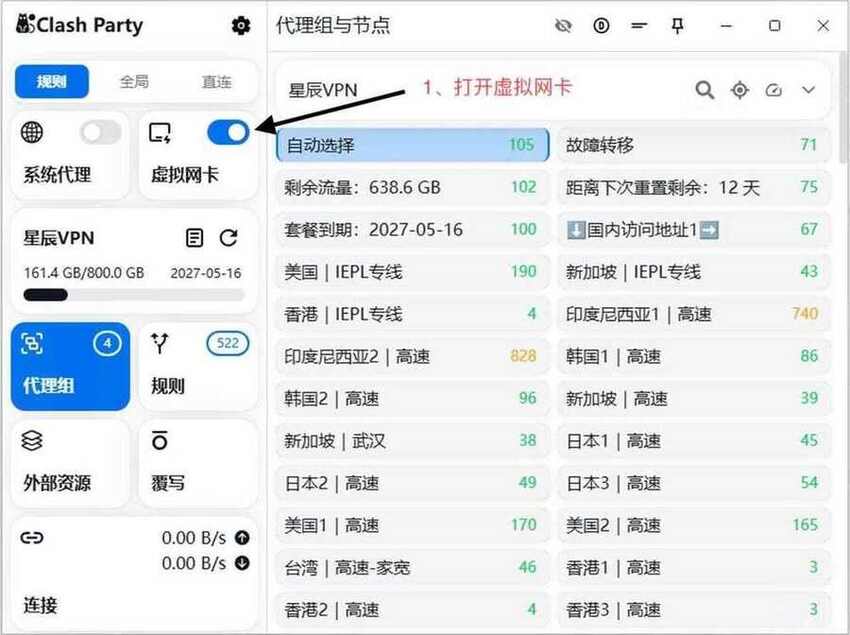Click the globe icon on 系统代理 card
Viewport: 850px width, 635px height.
click(32, 132)
